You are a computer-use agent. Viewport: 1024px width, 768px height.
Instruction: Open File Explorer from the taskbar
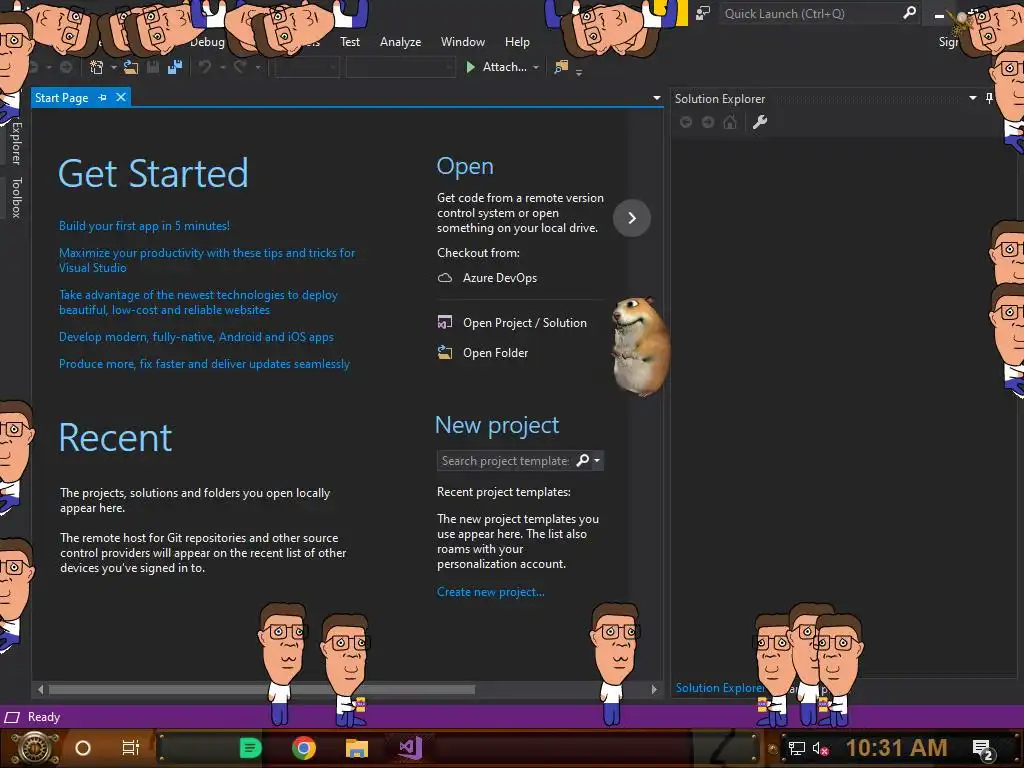(x=357, y=748)
